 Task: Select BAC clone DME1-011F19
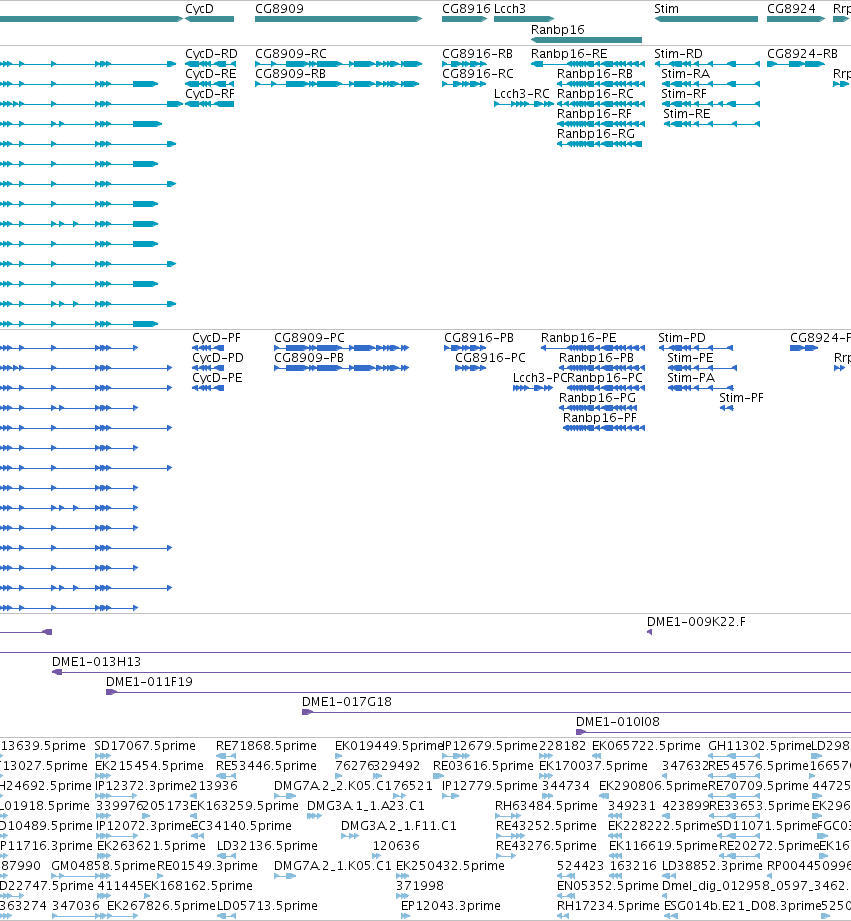click(x=478, y=692)
